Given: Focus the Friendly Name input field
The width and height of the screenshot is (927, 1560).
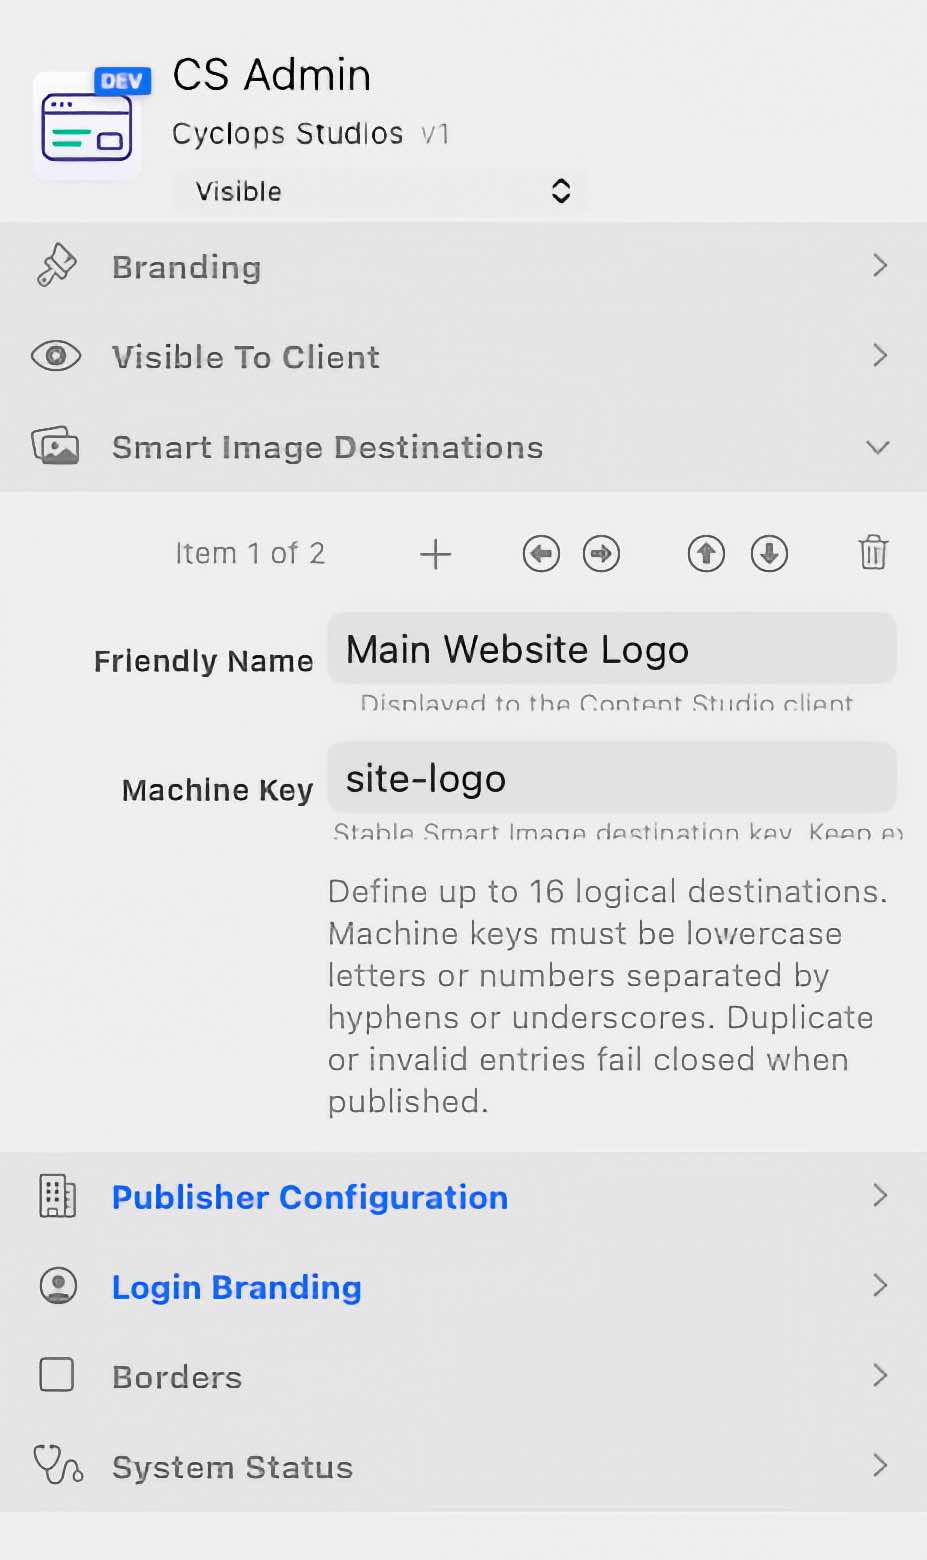Looking at the screenshot, I should [612, 649].
